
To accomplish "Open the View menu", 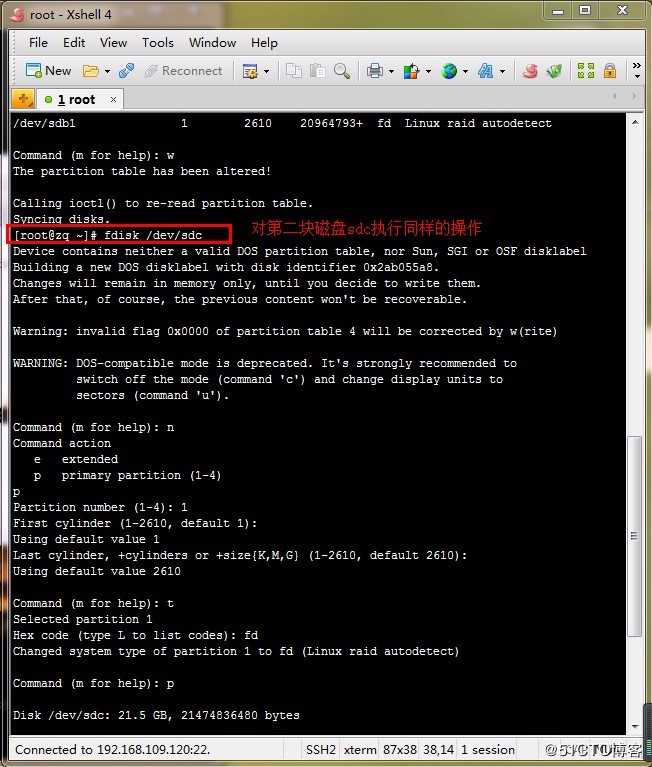I will point(113,43).
